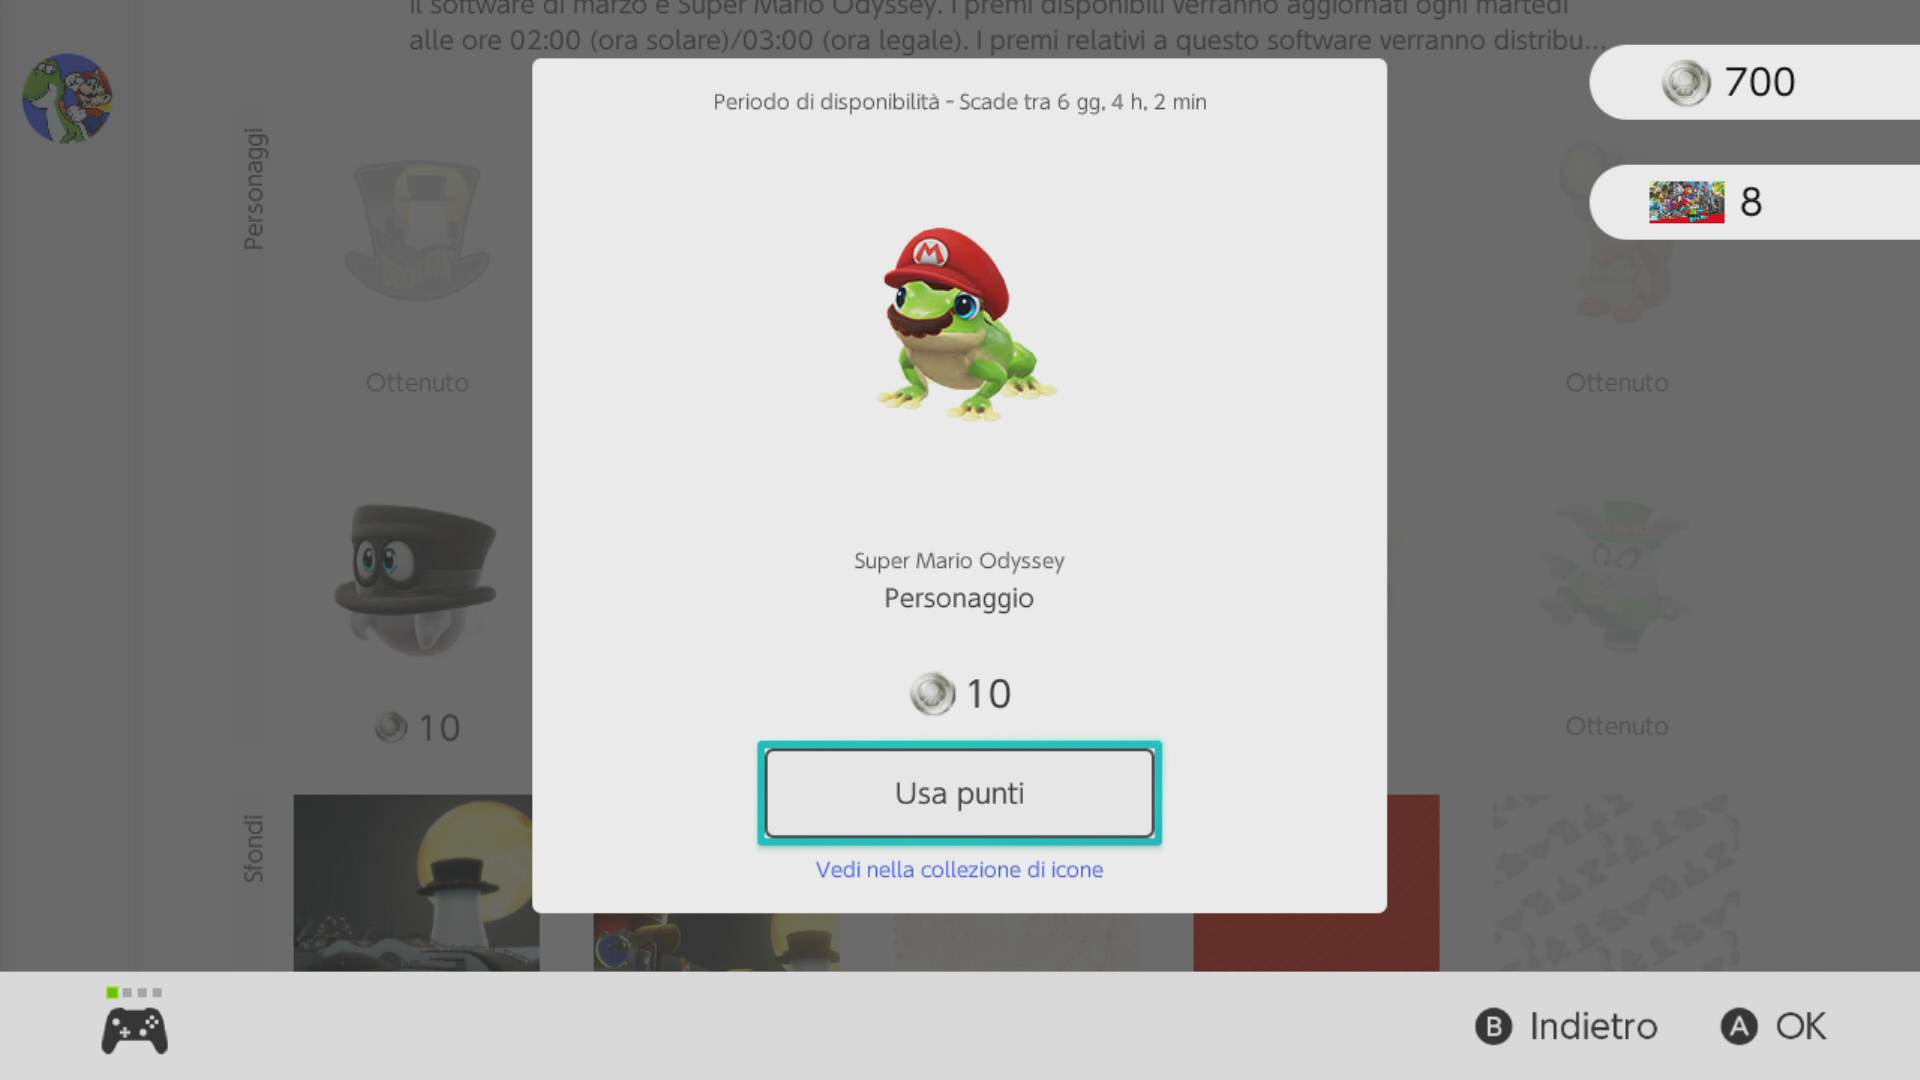Select the top hat icon marked Ottenuto
Screen dimensions: 1920x1080
point(417,230)
